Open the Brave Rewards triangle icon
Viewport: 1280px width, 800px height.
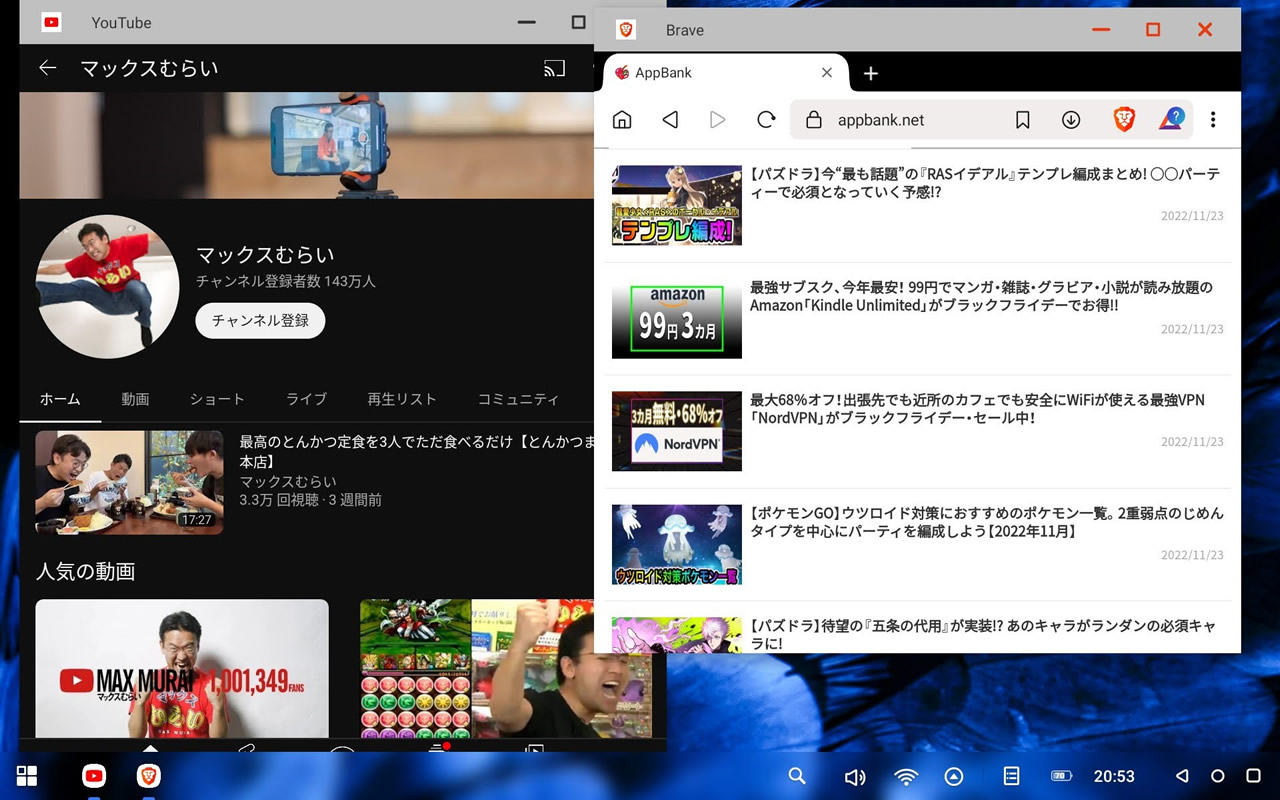pos(1172,120)
